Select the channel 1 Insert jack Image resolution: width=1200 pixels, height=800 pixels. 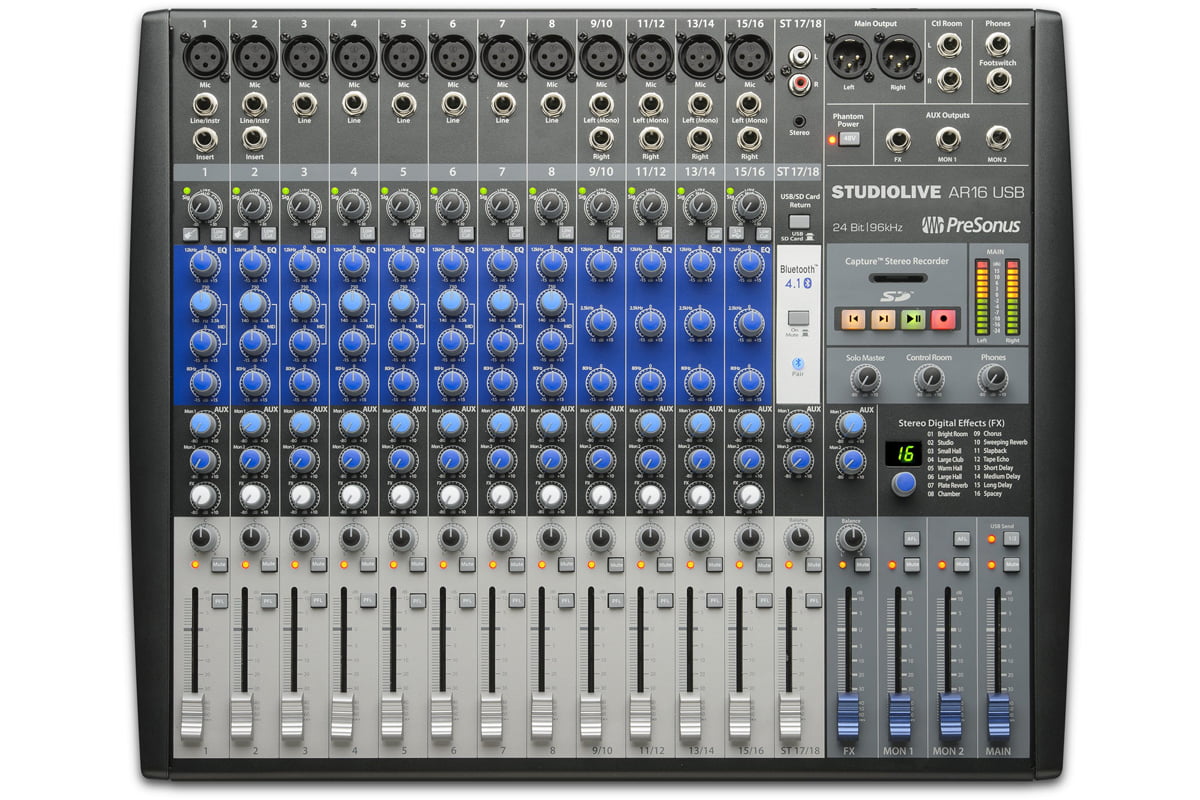pyautogui.click(x=204, y=138)
